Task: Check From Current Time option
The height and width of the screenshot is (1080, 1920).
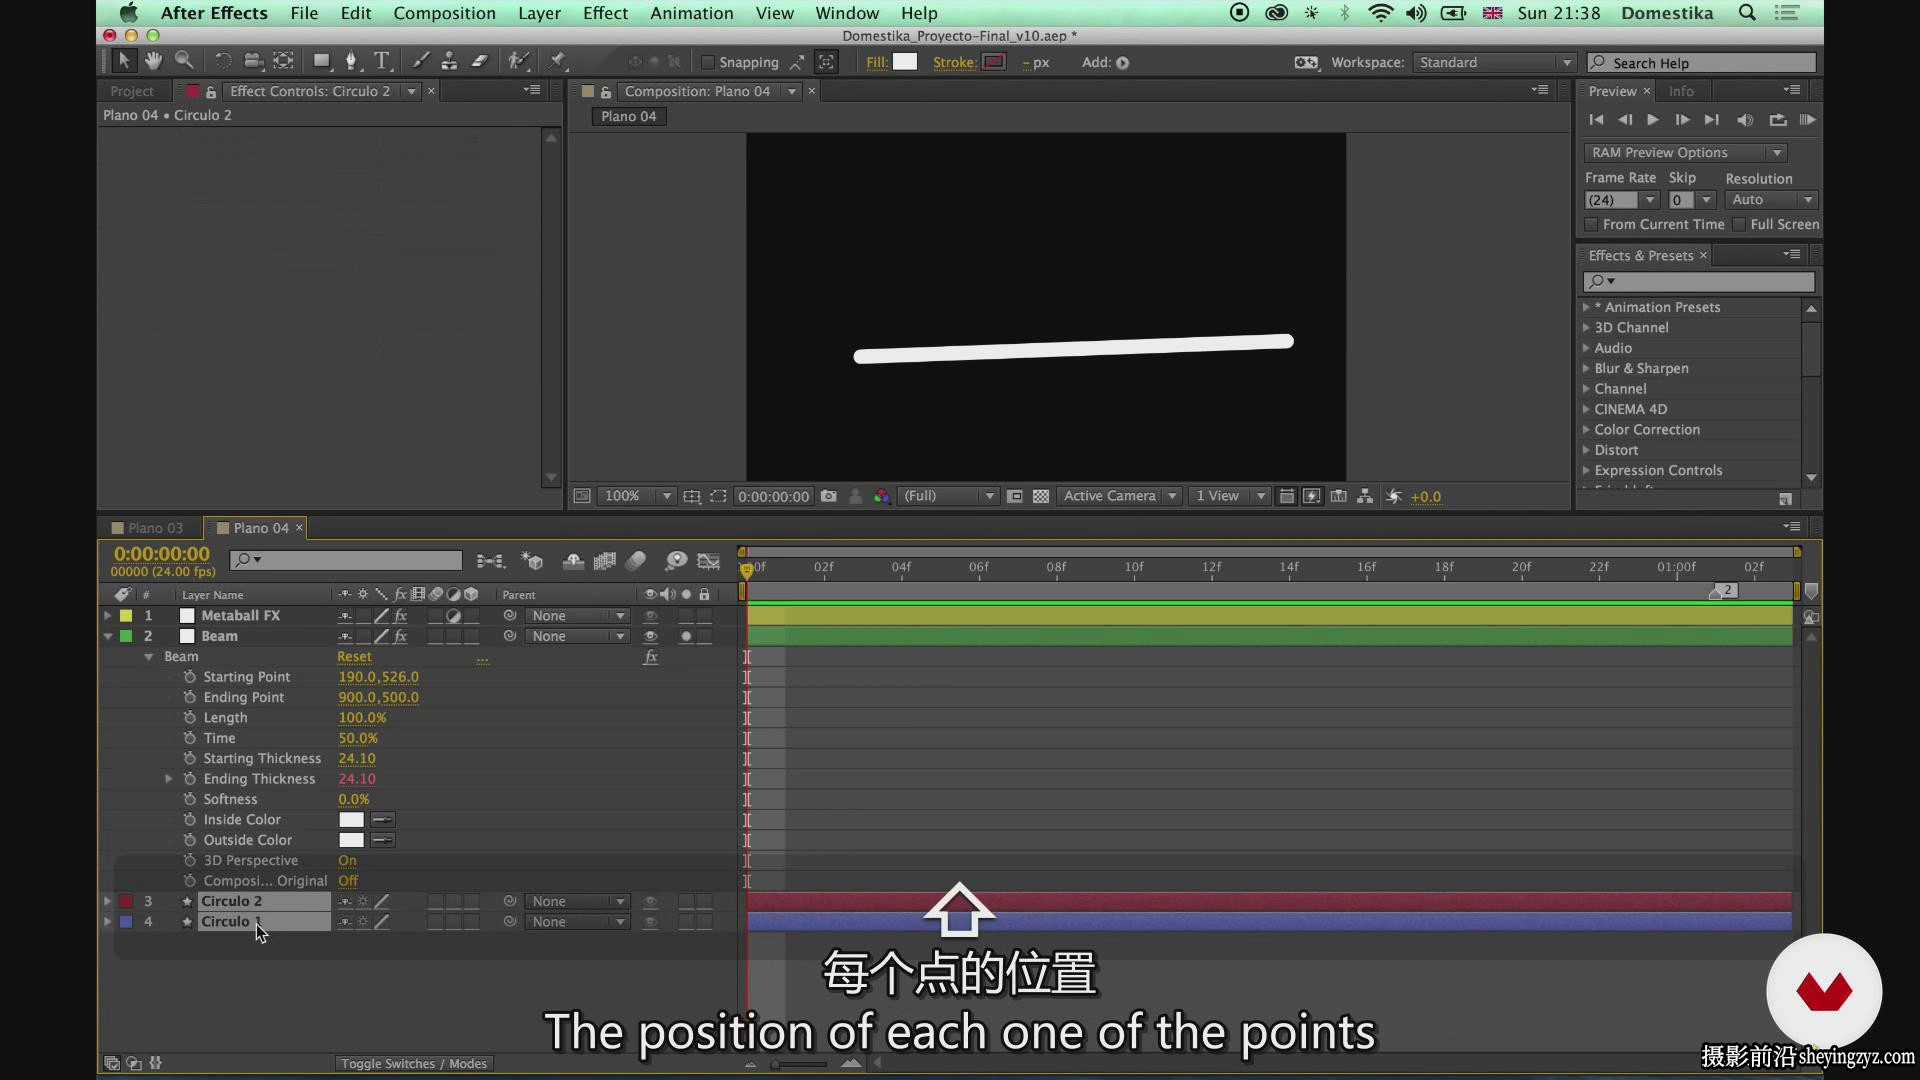Action: point(1592,224)
